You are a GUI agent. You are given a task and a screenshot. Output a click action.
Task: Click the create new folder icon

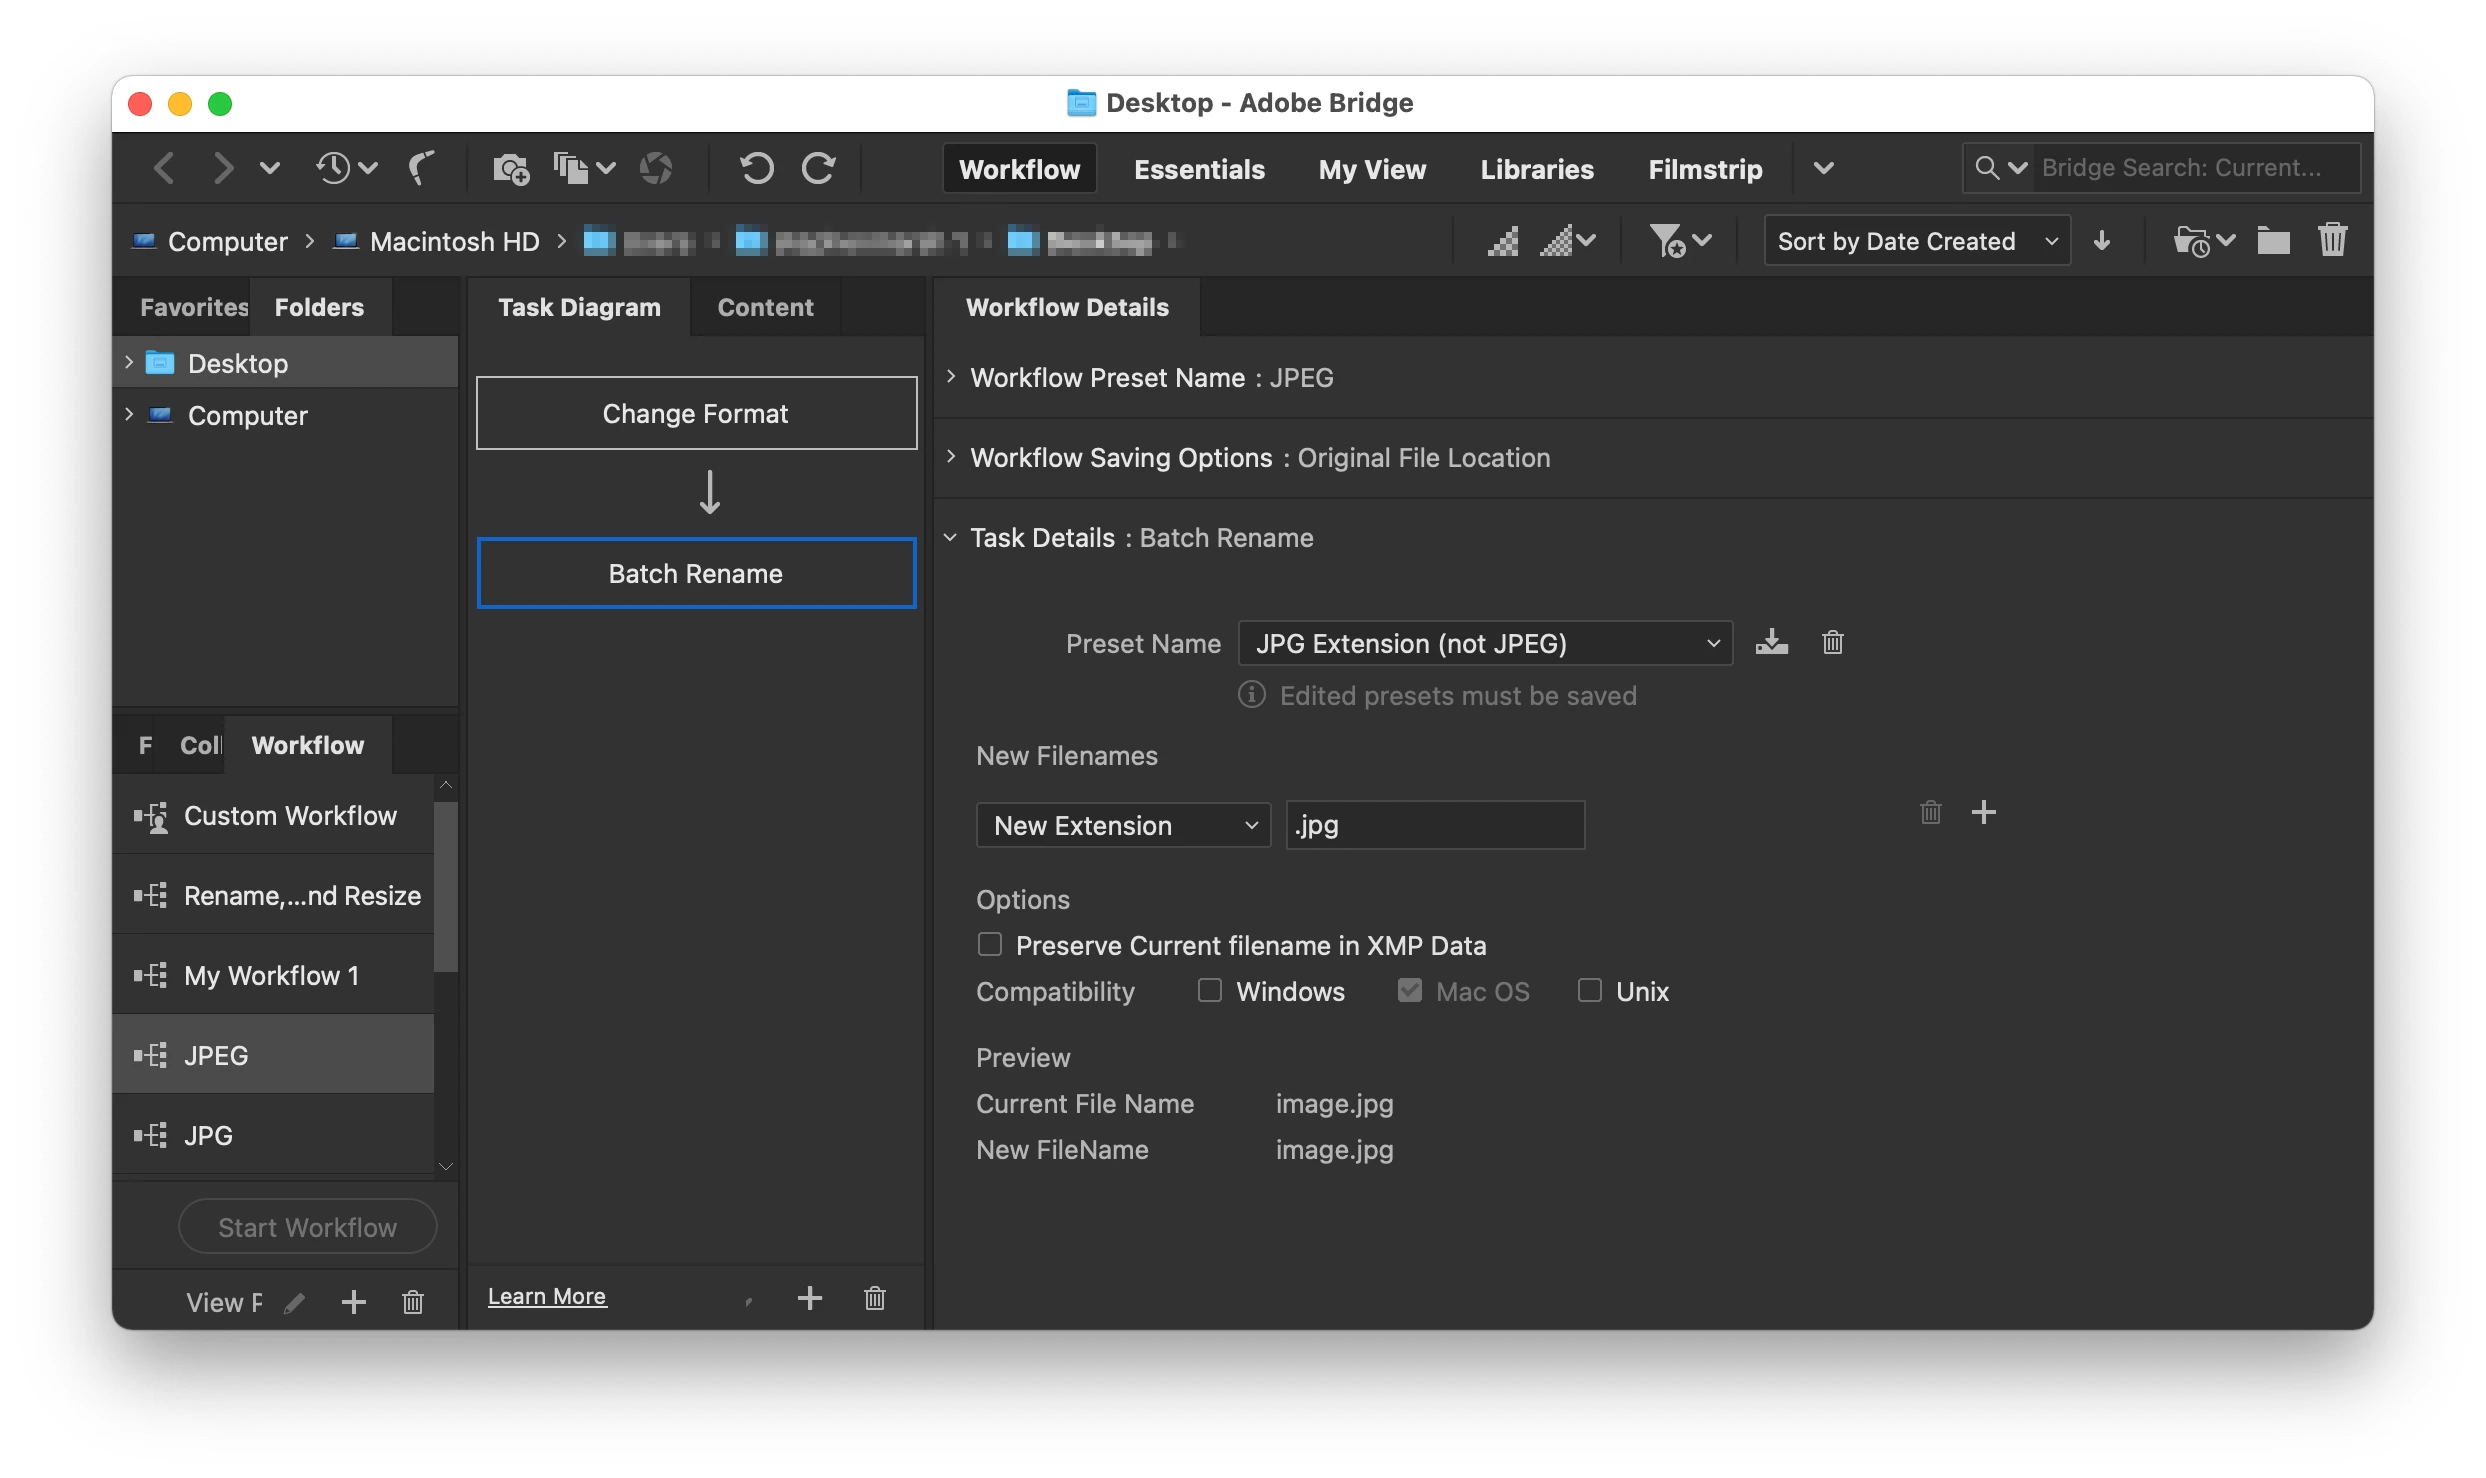click(2273, 241)
